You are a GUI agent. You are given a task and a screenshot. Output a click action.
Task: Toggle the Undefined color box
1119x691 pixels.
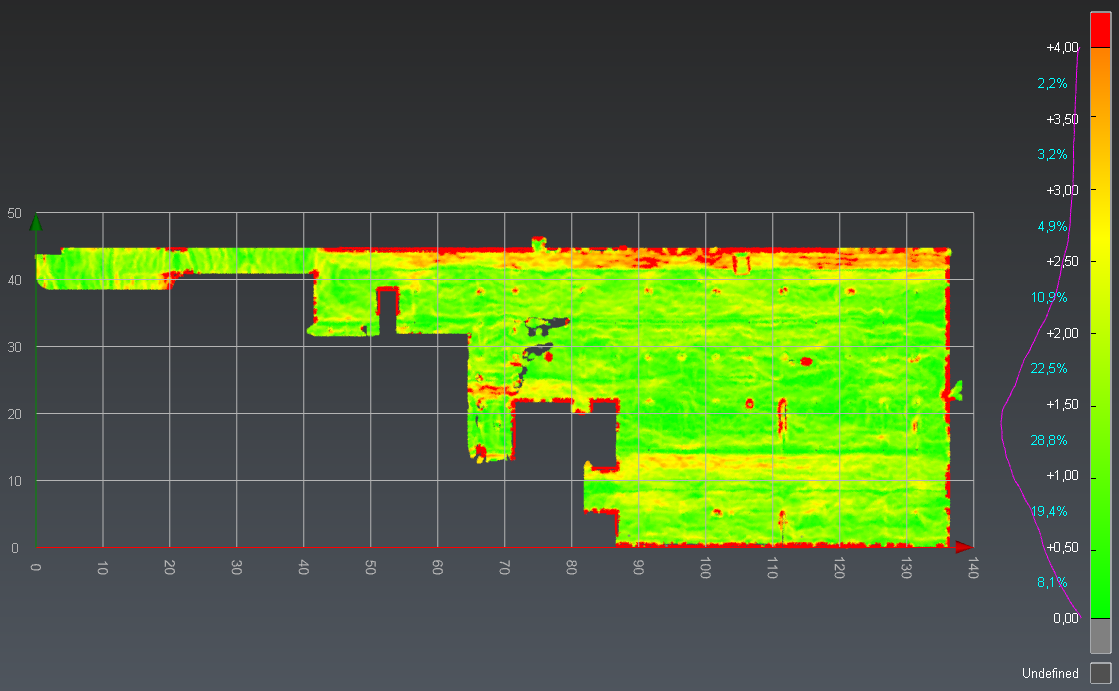(x=1100, y=673)
